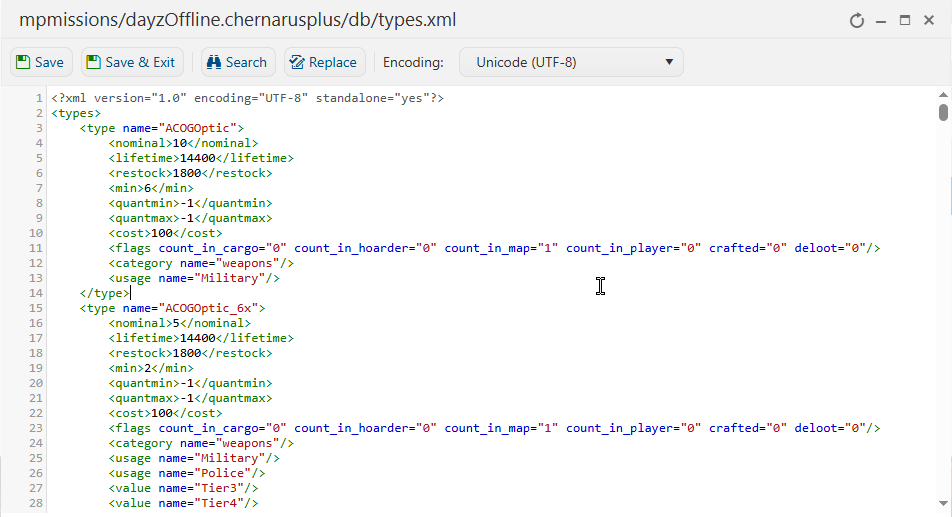
Task: Open Search with the binoculars icon
Action: tap(238, 63)
